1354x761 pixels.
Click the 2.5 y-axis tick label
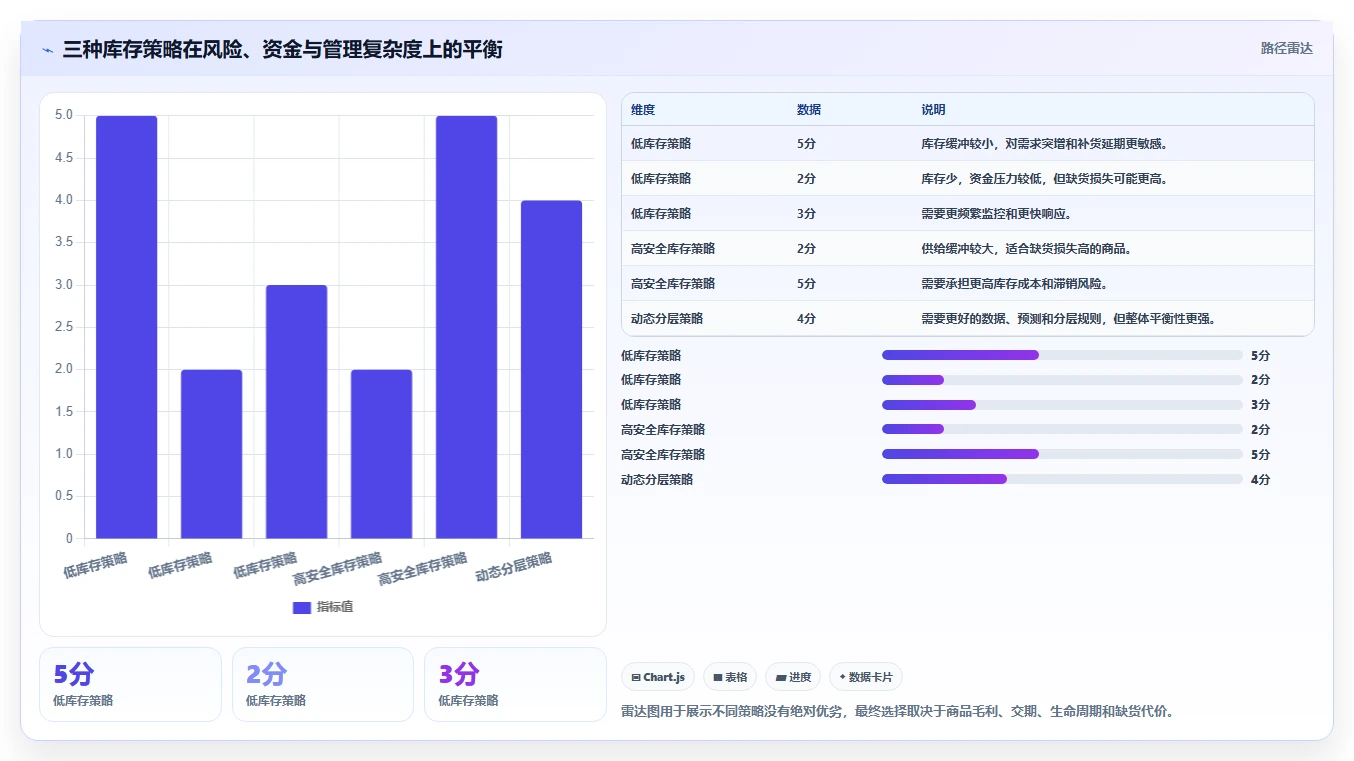tap(64, 327)
